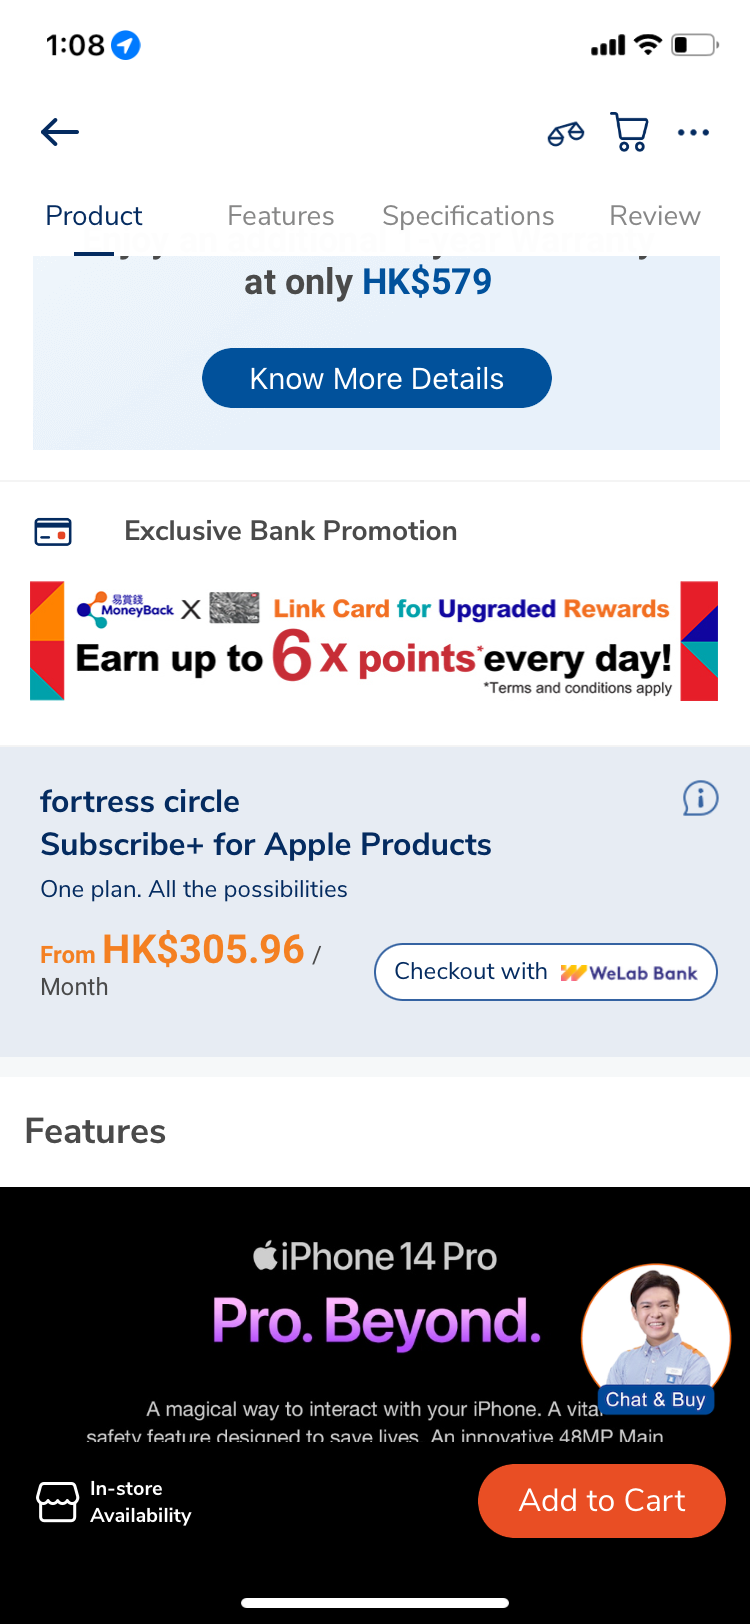750x1624 pixels.
Task: Tap Add to Cart
Action: click(x=601, y=1500)
